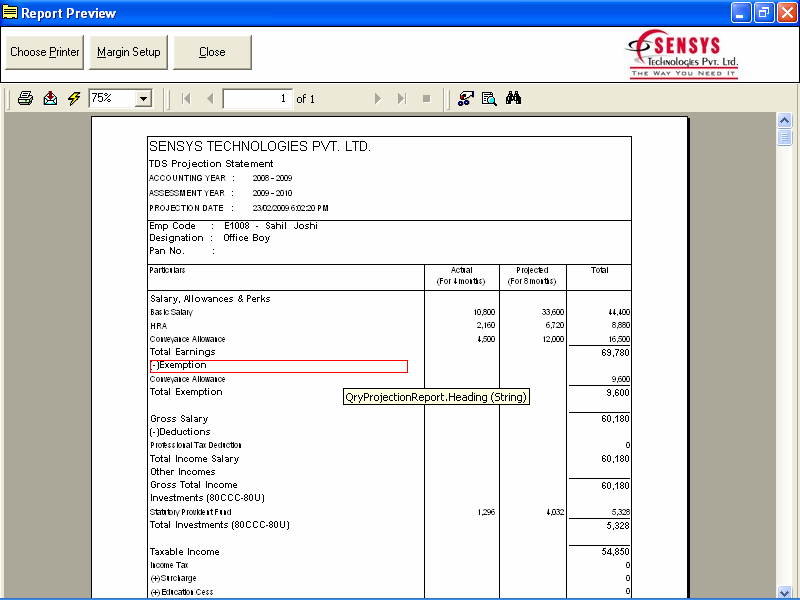Click the vertical scrollbar thumb
This screenshot has height=600, width=800.
coord(784,137)
